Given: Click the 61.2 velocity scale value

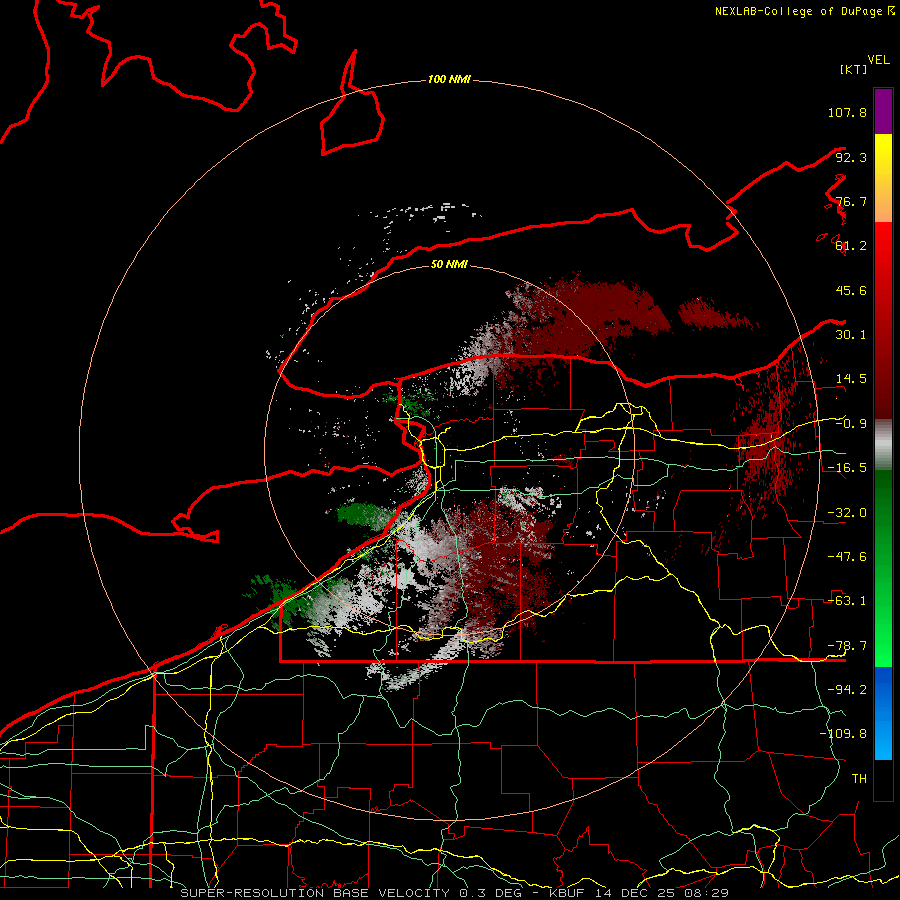Looking at the screenshot, I should coord(851,246).
